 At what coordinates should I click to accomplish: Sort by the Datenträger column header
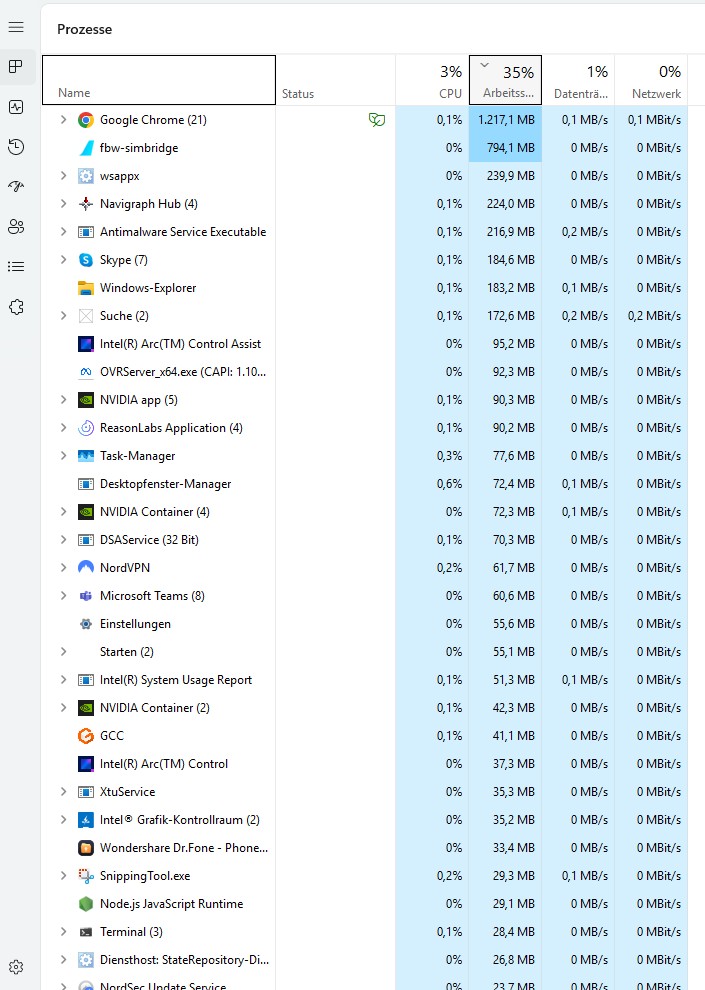[x=578, y=80]
